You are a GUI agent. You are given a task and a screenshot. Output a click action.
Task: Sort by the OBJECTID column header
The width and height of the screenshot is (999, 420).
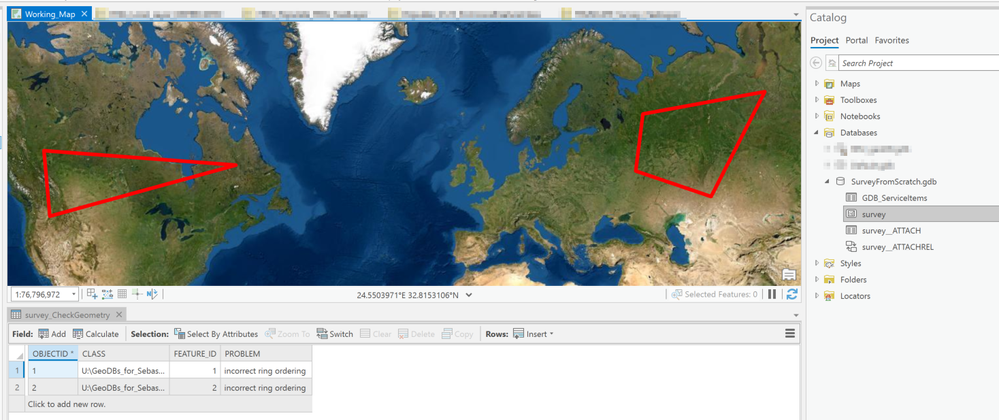pyautogui.click(x=52, y=354)
